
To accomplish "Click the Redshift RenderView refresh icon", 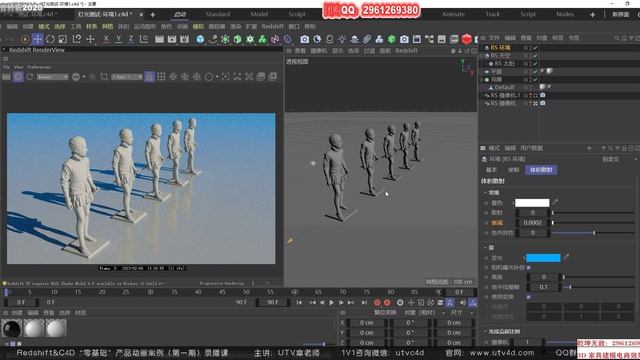I will coord(29,77).
